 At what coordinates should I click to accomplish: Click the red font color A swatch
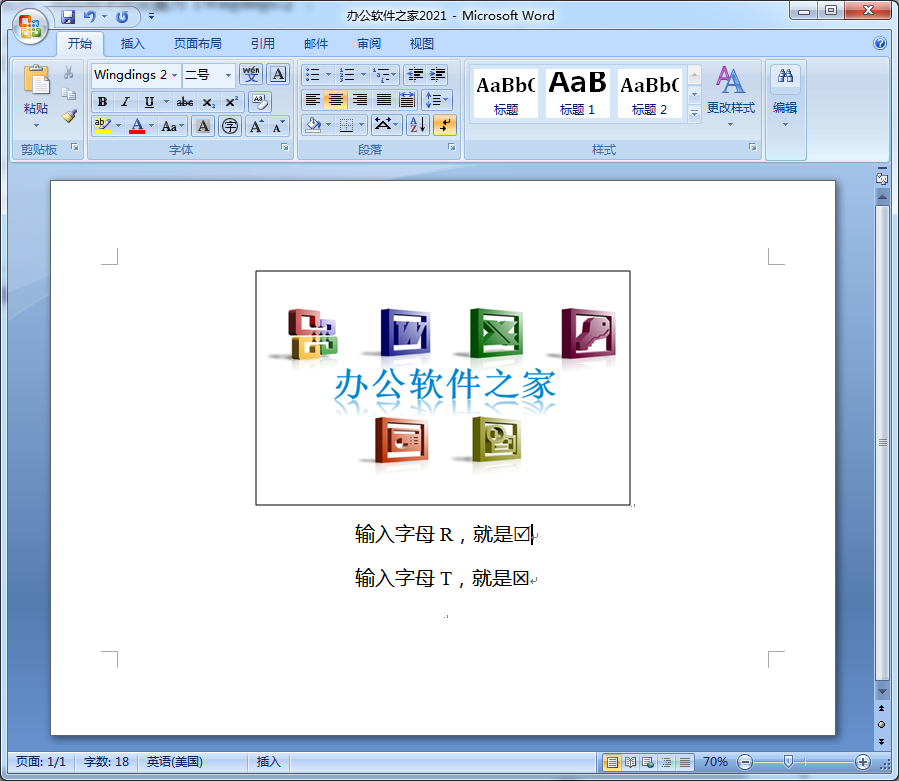[137, 126]
